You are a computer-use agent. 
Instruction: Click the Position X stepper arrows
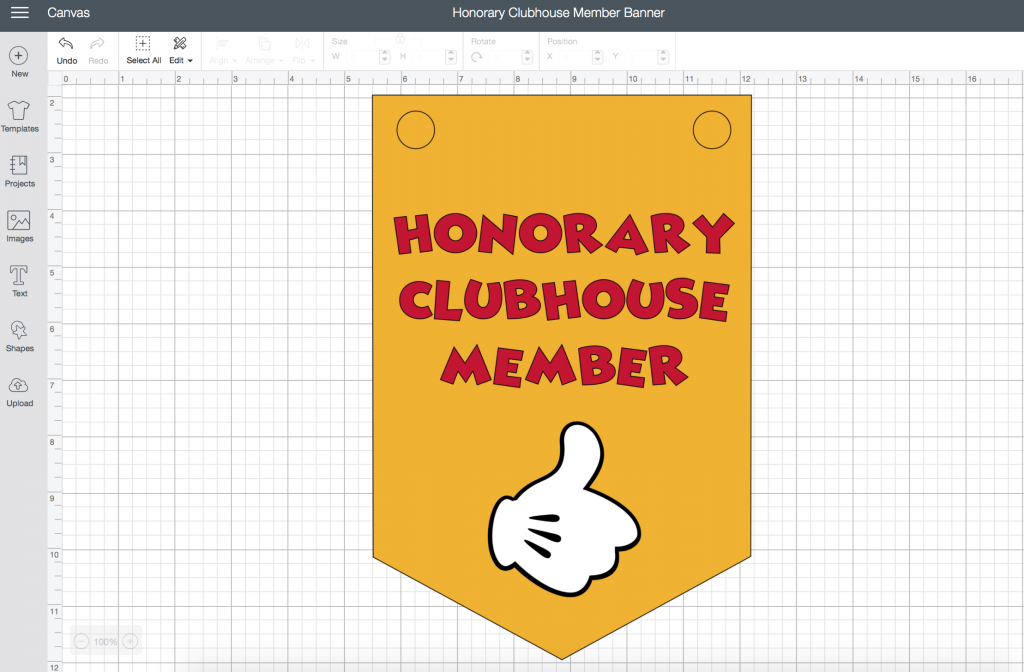coord(597,57)
